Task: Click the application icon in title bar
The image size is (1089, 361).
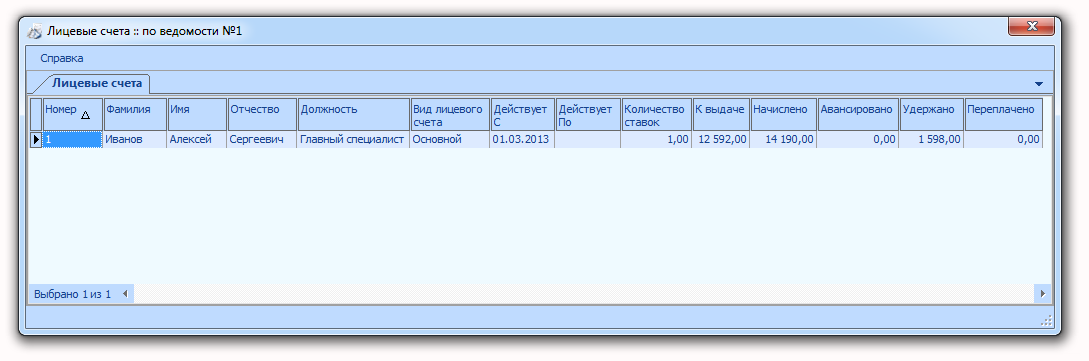Action: click(35, 31)
